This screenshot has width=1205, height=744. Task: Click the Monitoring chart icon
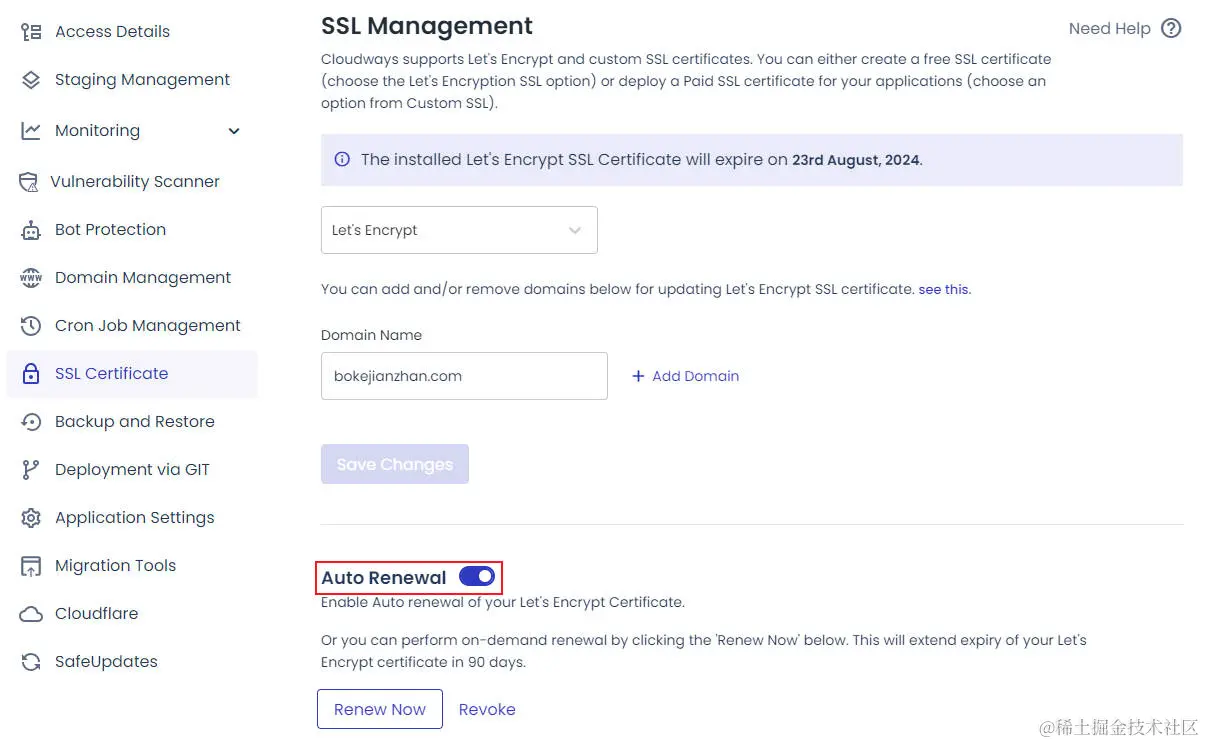(31, 130)
